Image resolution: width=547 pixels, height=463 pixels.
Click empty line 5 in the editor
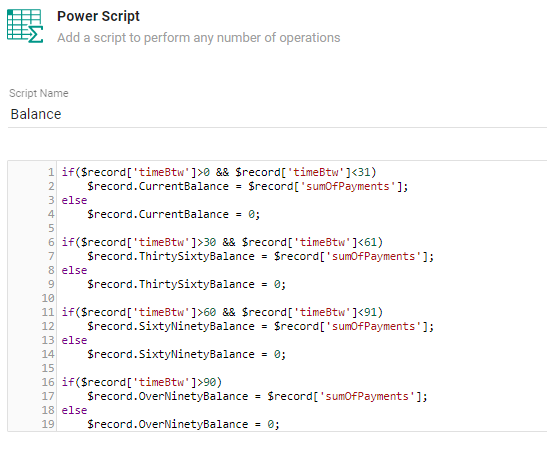(300, 228)
